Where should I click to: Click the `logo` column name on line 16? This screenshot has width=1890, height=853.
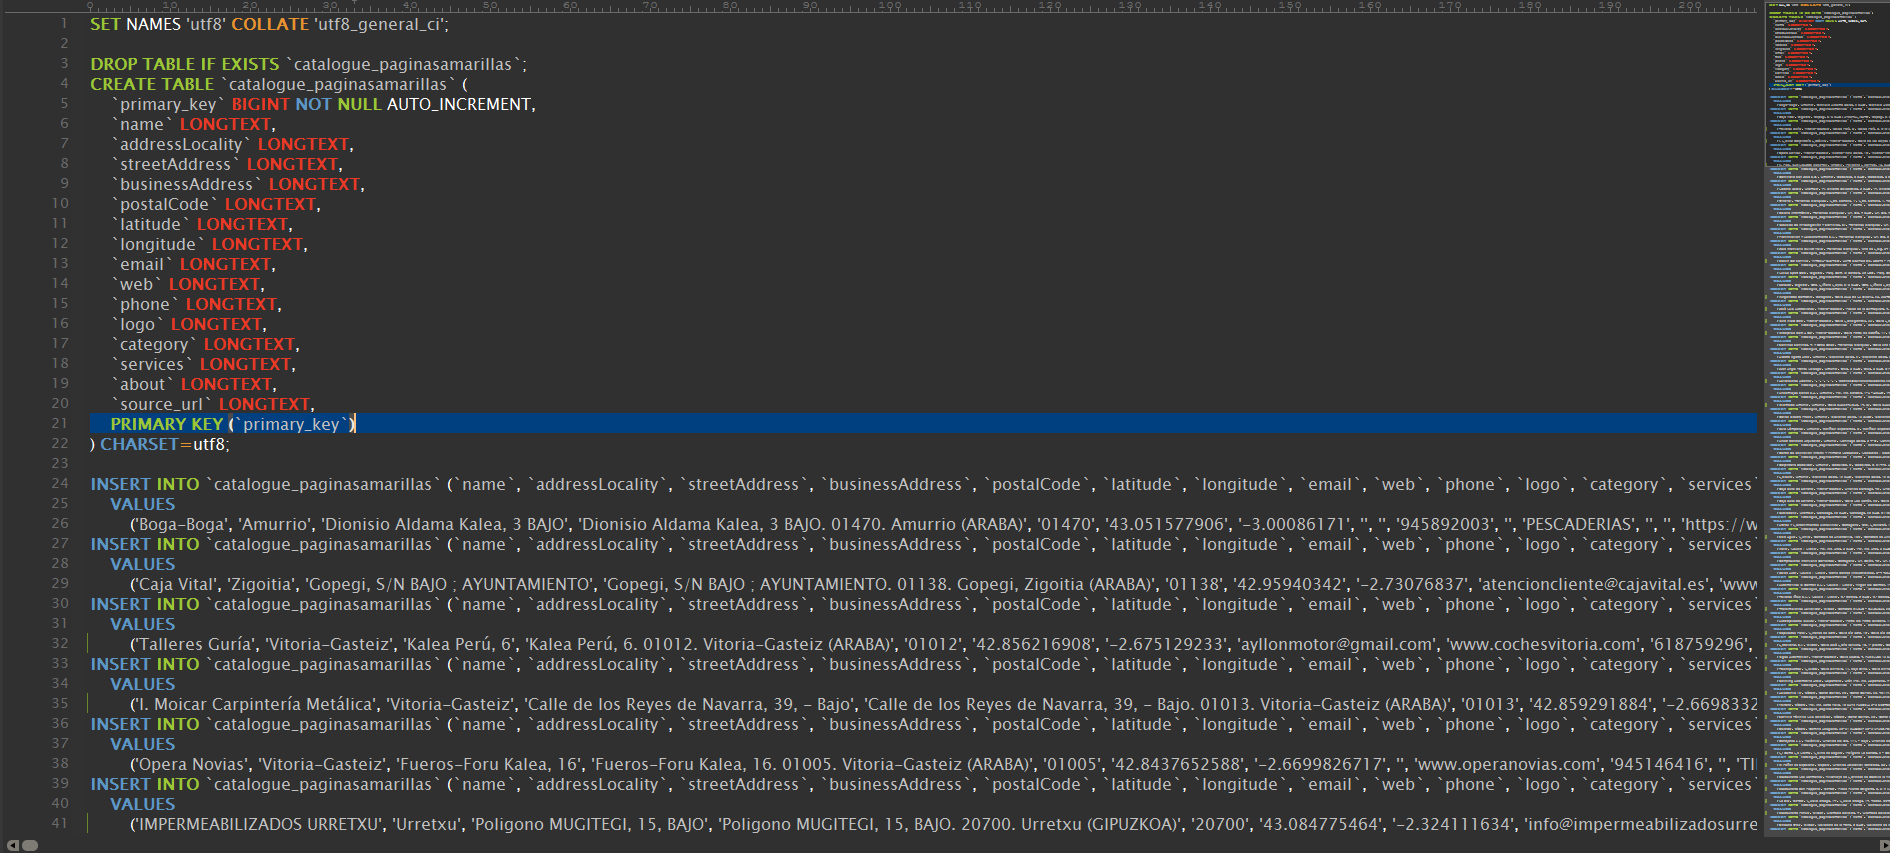coord(138,324)
